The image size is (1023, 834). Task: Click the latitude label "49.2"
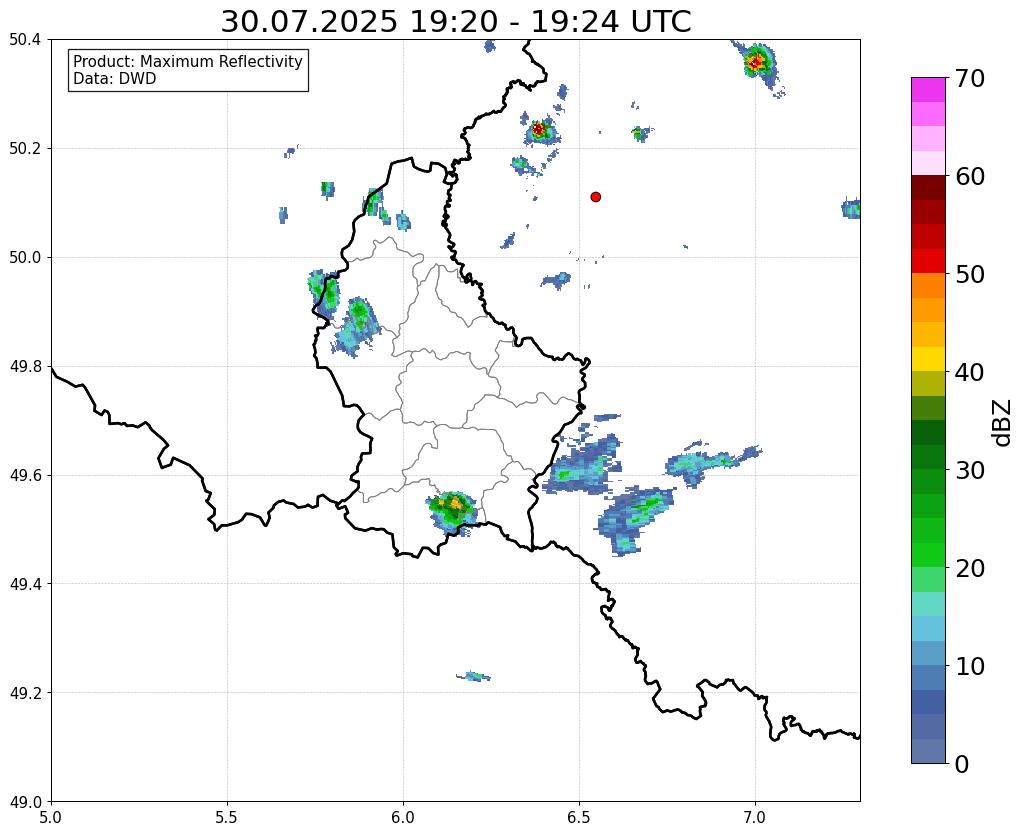[25, 692]
